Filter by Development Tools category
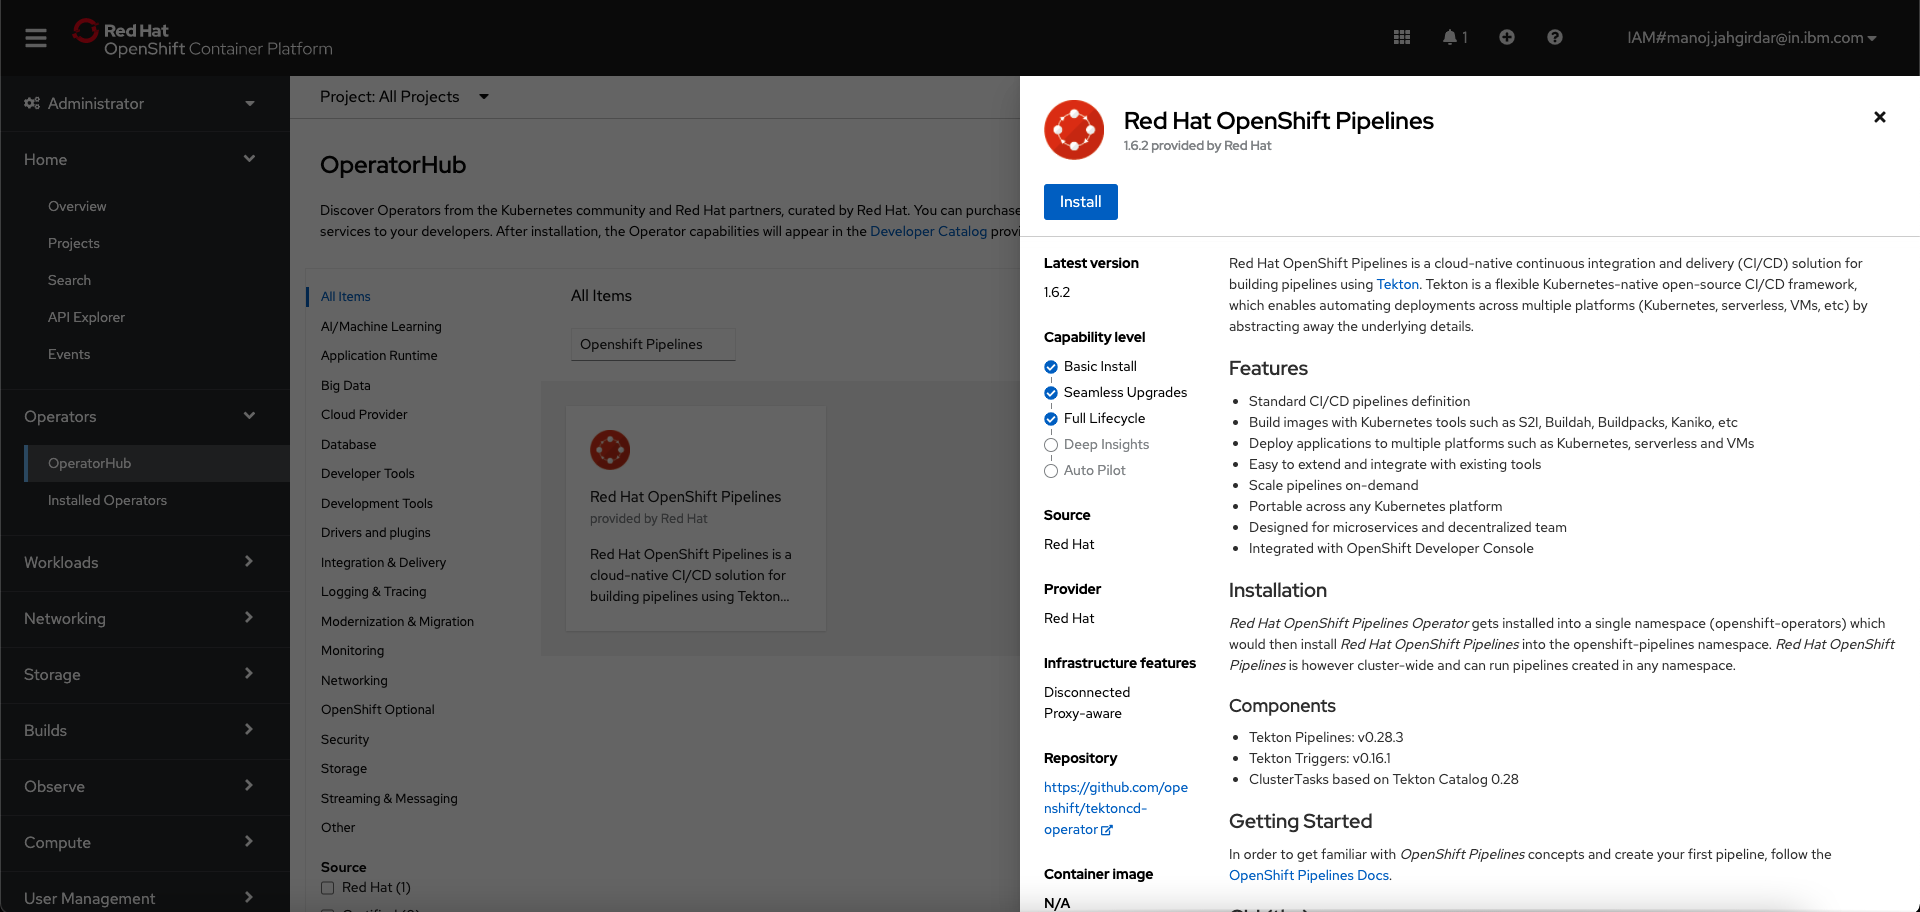The width and height of the screenshot is (1920, 912). pyautogui.click(x=377, y=503)
